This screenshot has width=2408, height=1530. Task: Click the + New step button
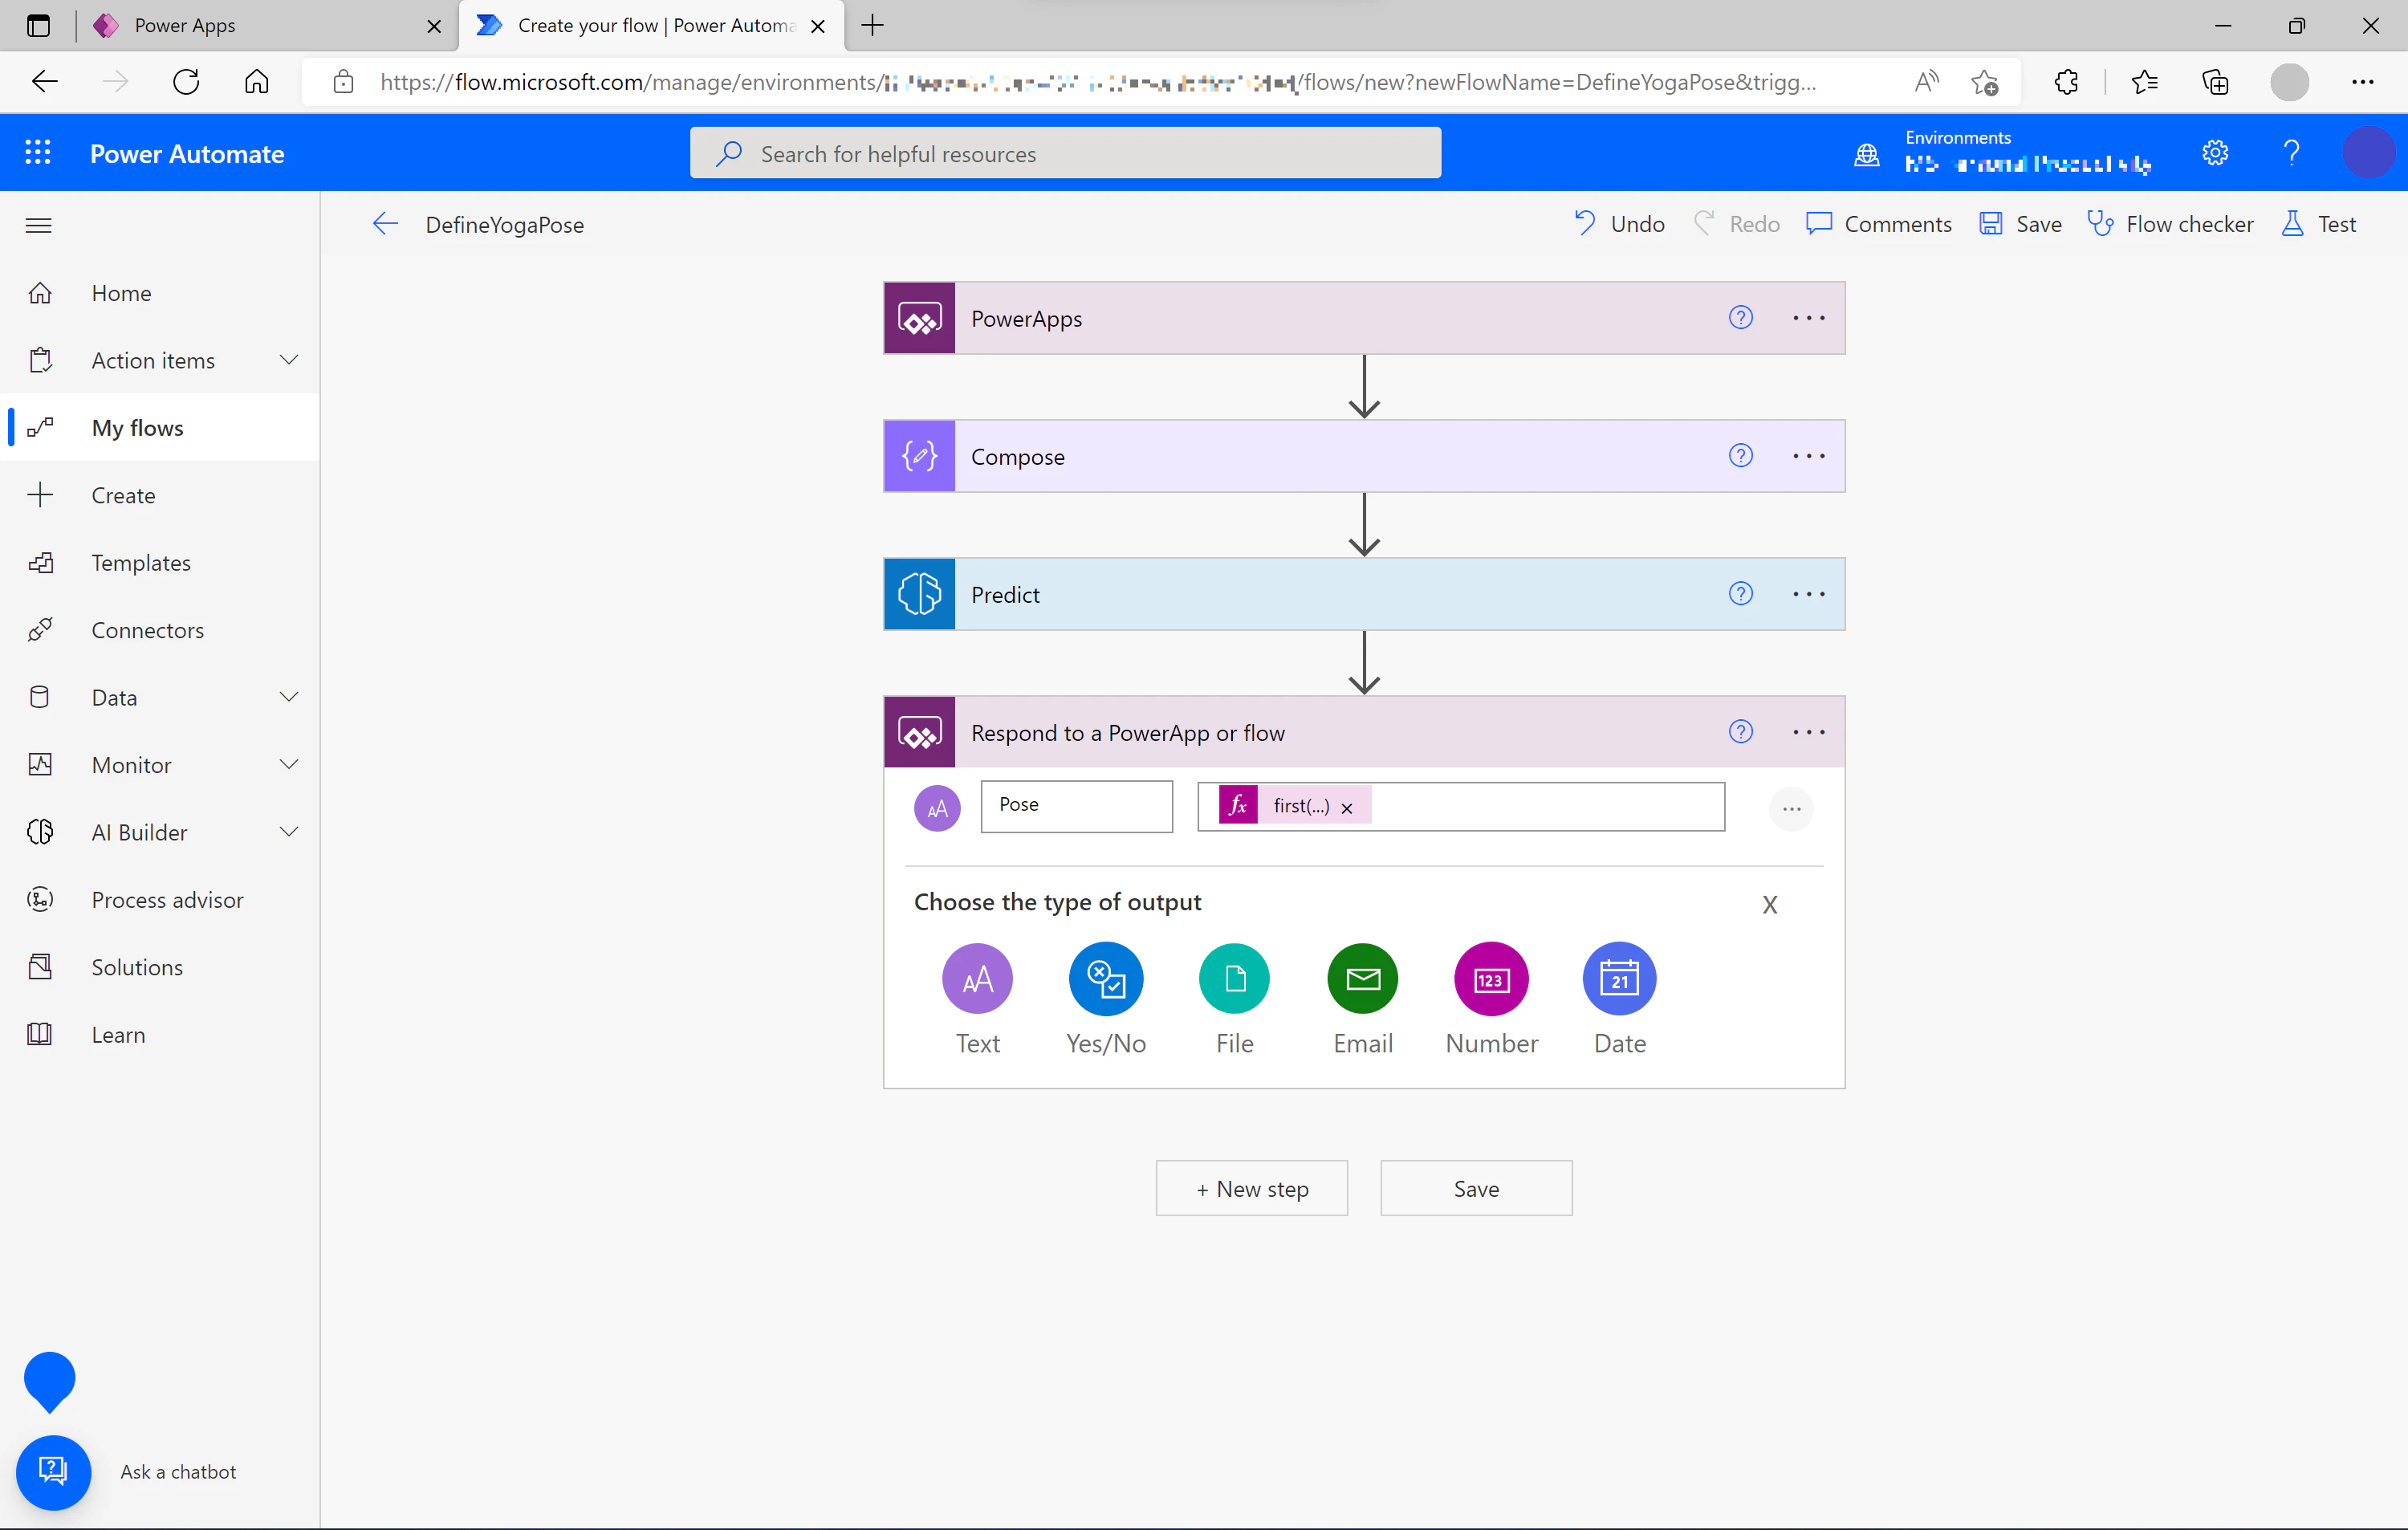tap(1251, 1188)
